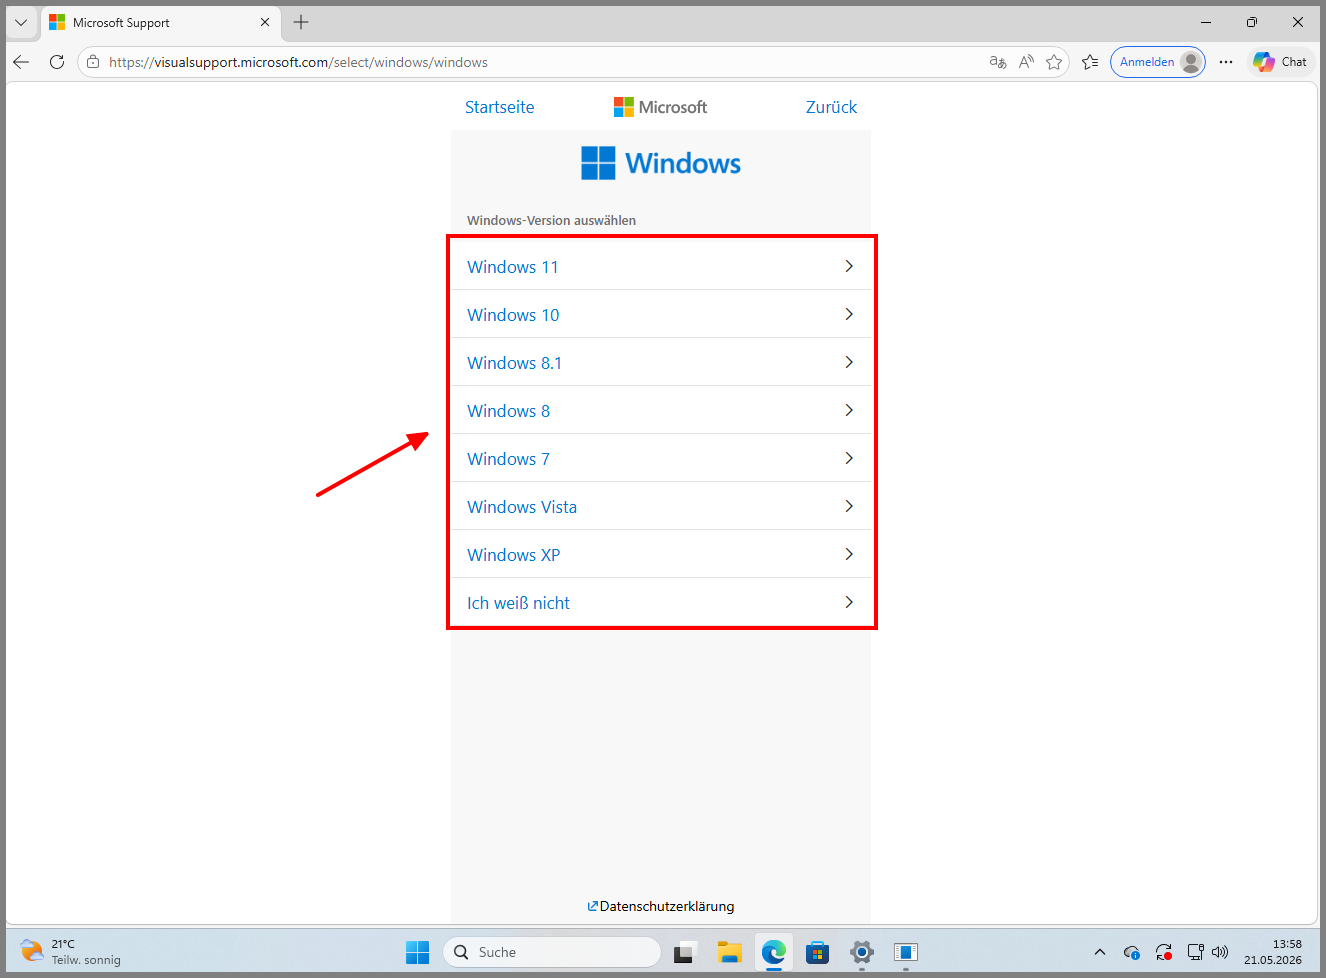Viewport: 1326px width, 978px height.
Task: Click the chevron beside Windows Vista
Action: 849,506
